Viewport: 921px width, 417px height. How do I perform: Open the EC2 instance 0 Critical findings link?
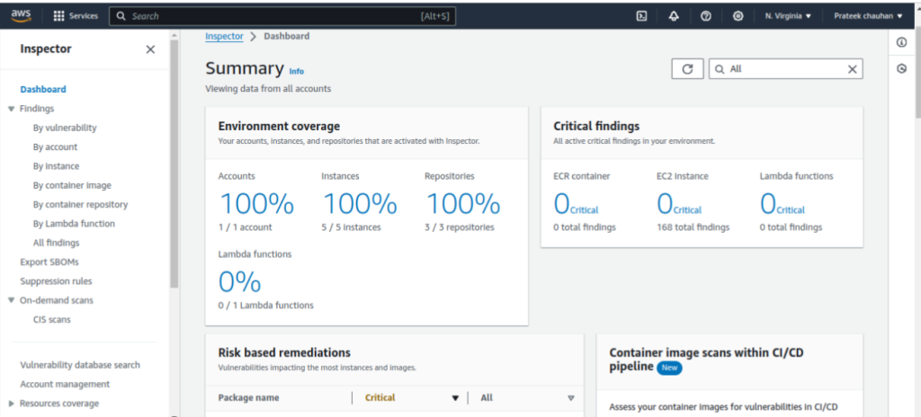click(680, 204)
